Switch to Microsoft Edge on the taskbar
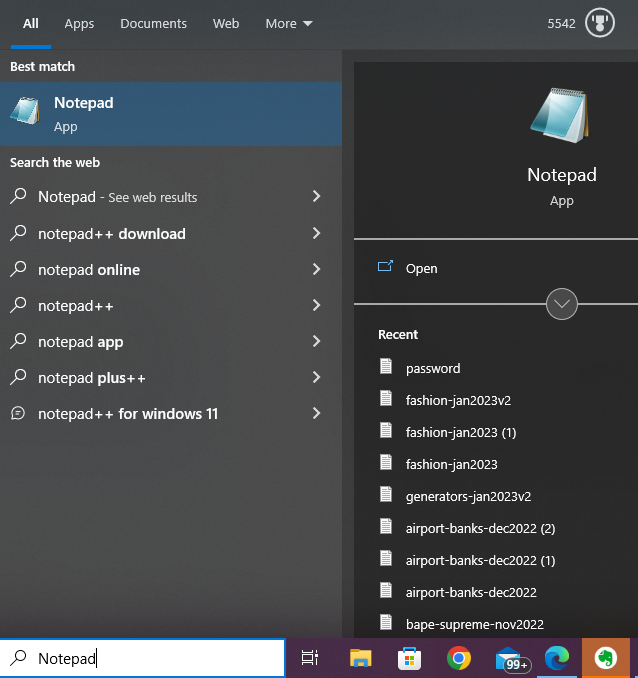Screen dimensions: 638x678 click(557, 658)
